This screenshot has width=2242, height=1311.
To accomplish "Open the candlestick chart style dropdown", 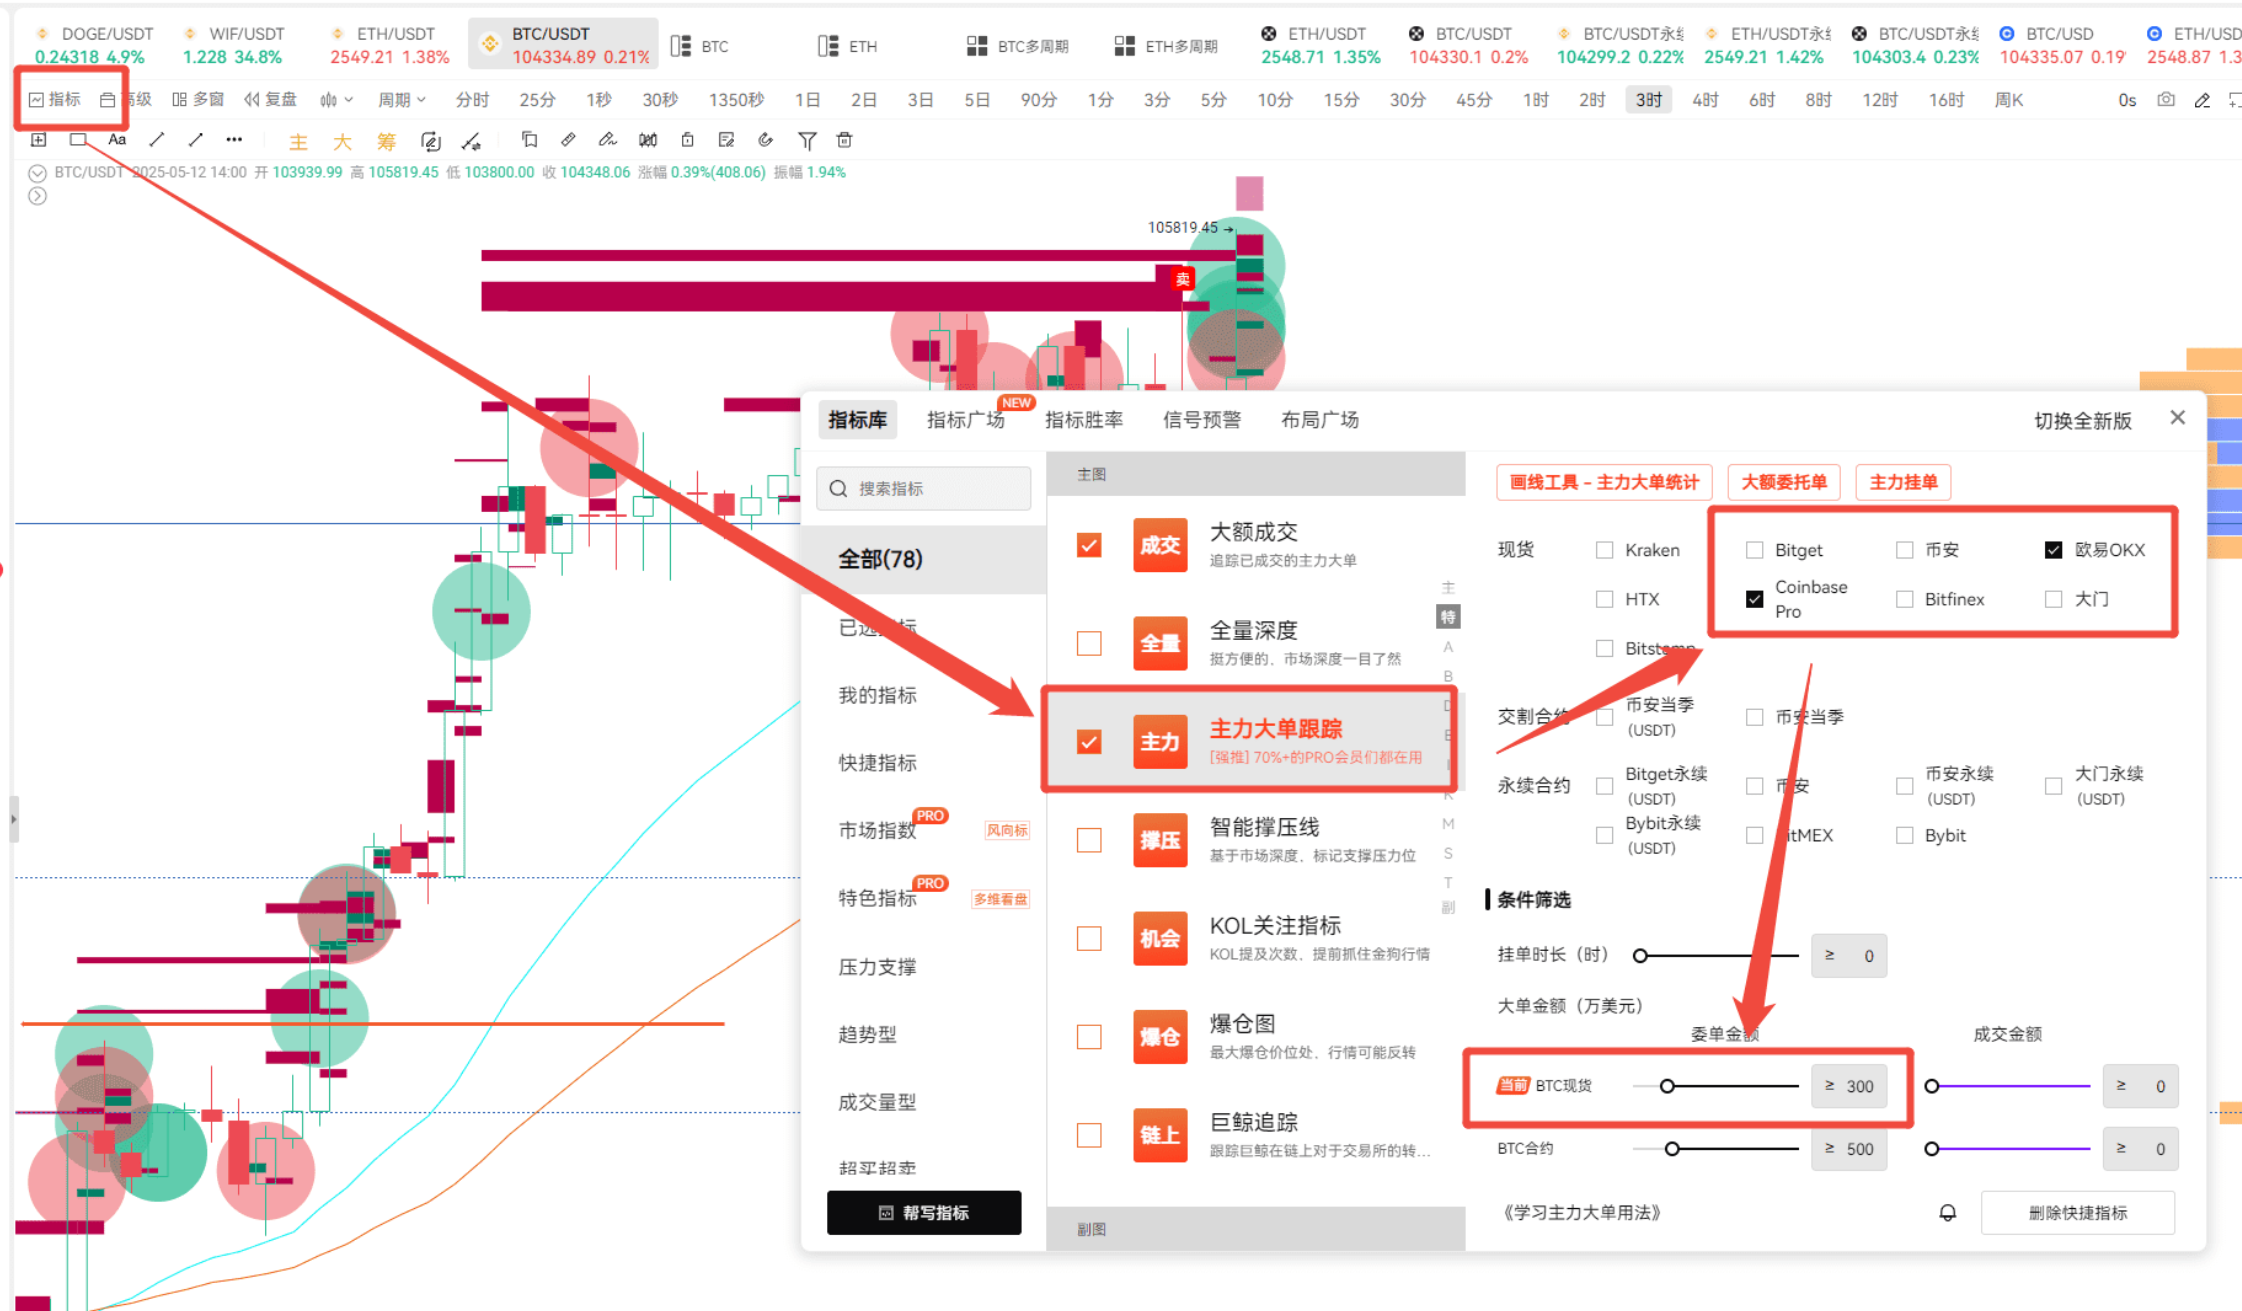I will [336, 100].
